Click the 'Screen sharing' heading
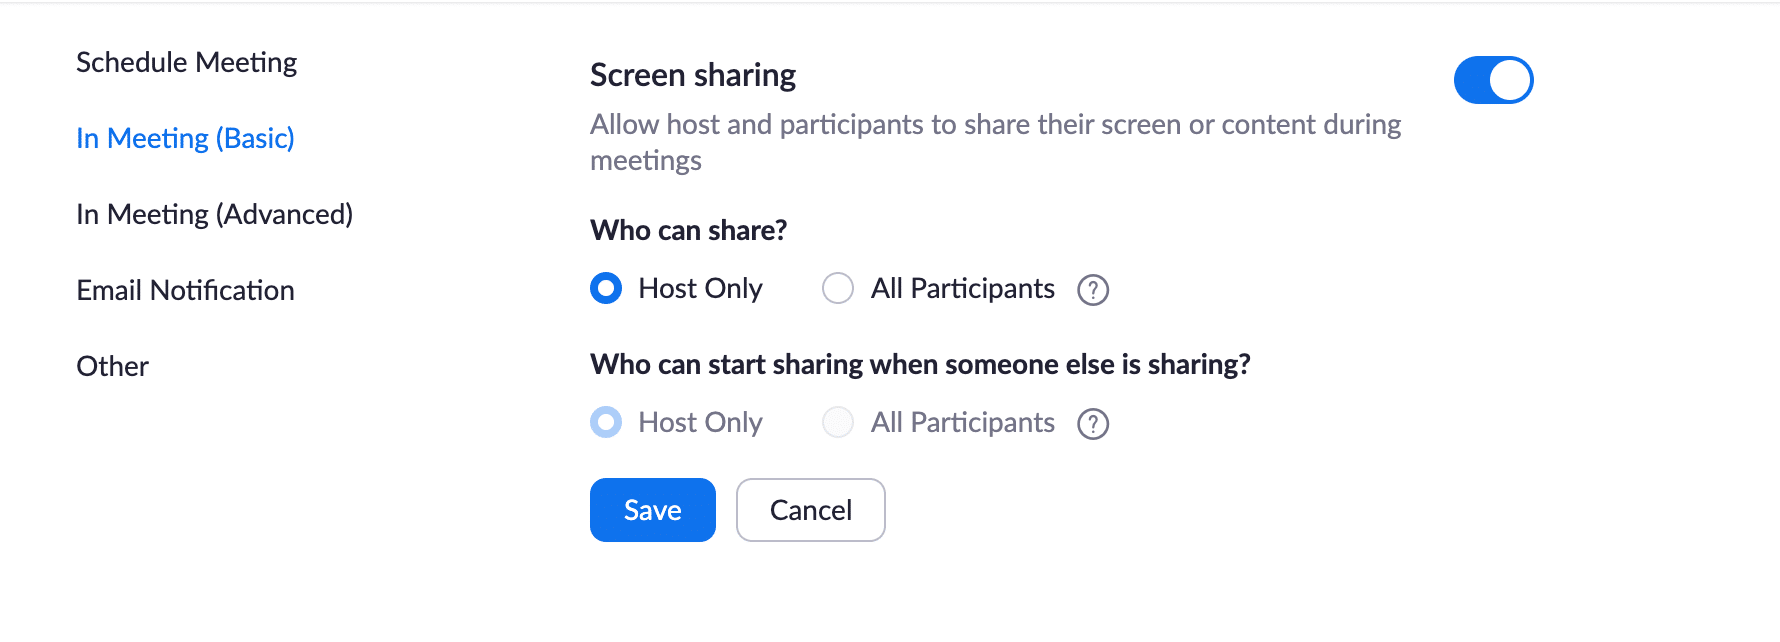 click(x=693, y=75)
